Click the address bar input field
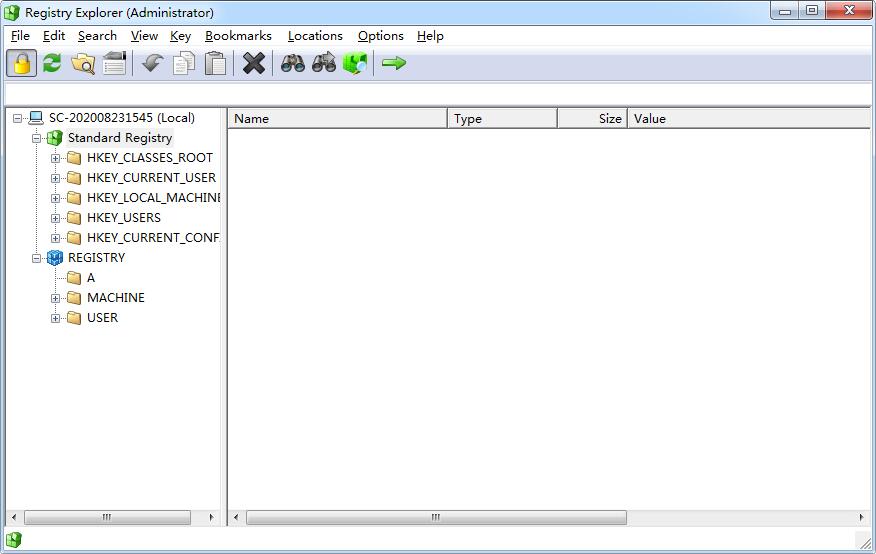876x554 pixels. pyautogui.click(x=438, y=93)
